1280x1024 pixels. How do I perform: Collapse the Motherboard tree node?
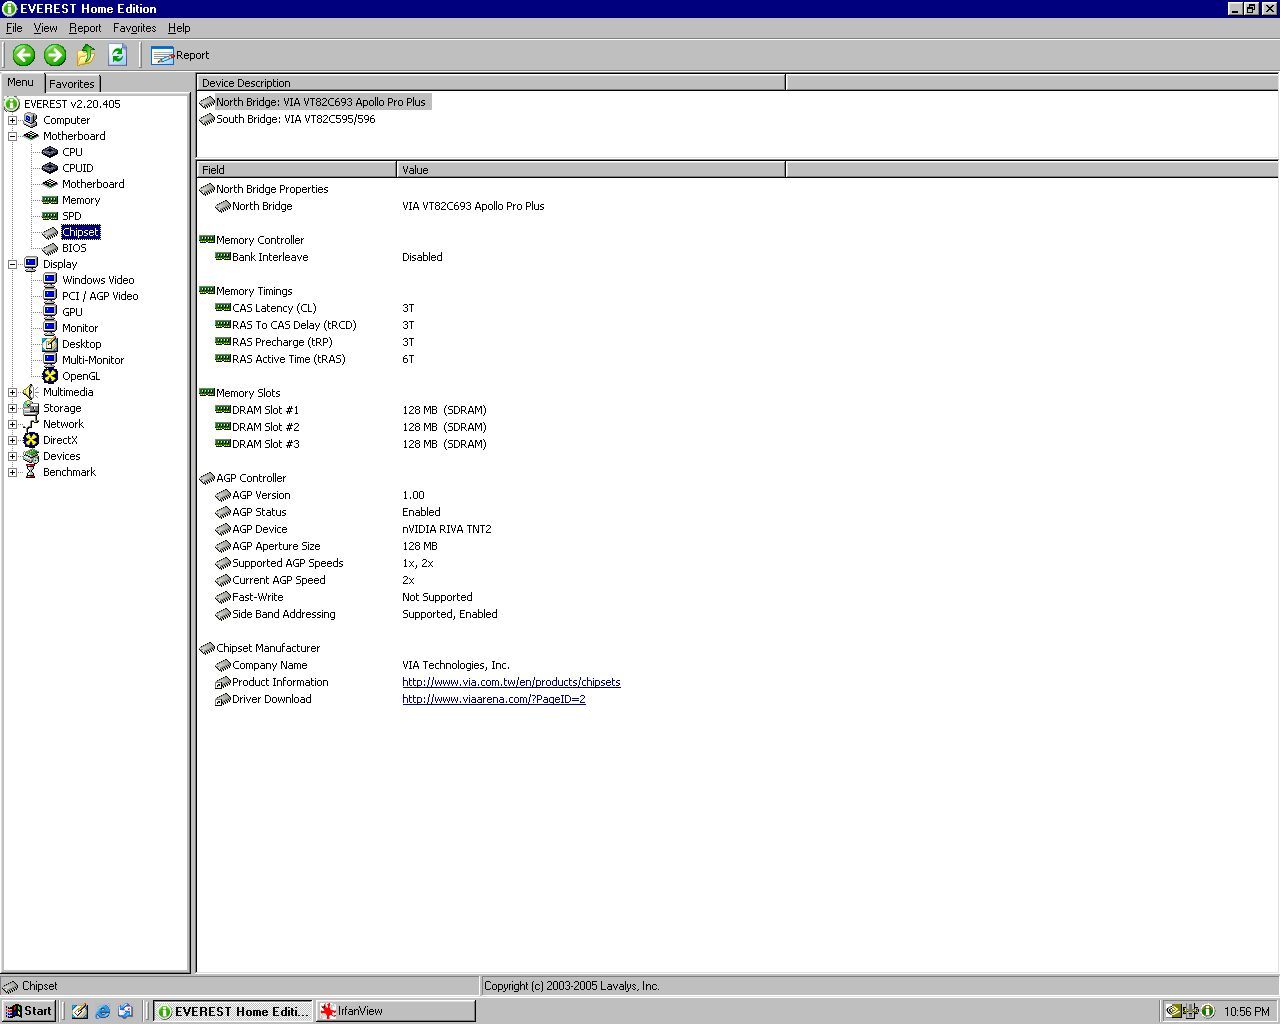(x=12, y=136)
